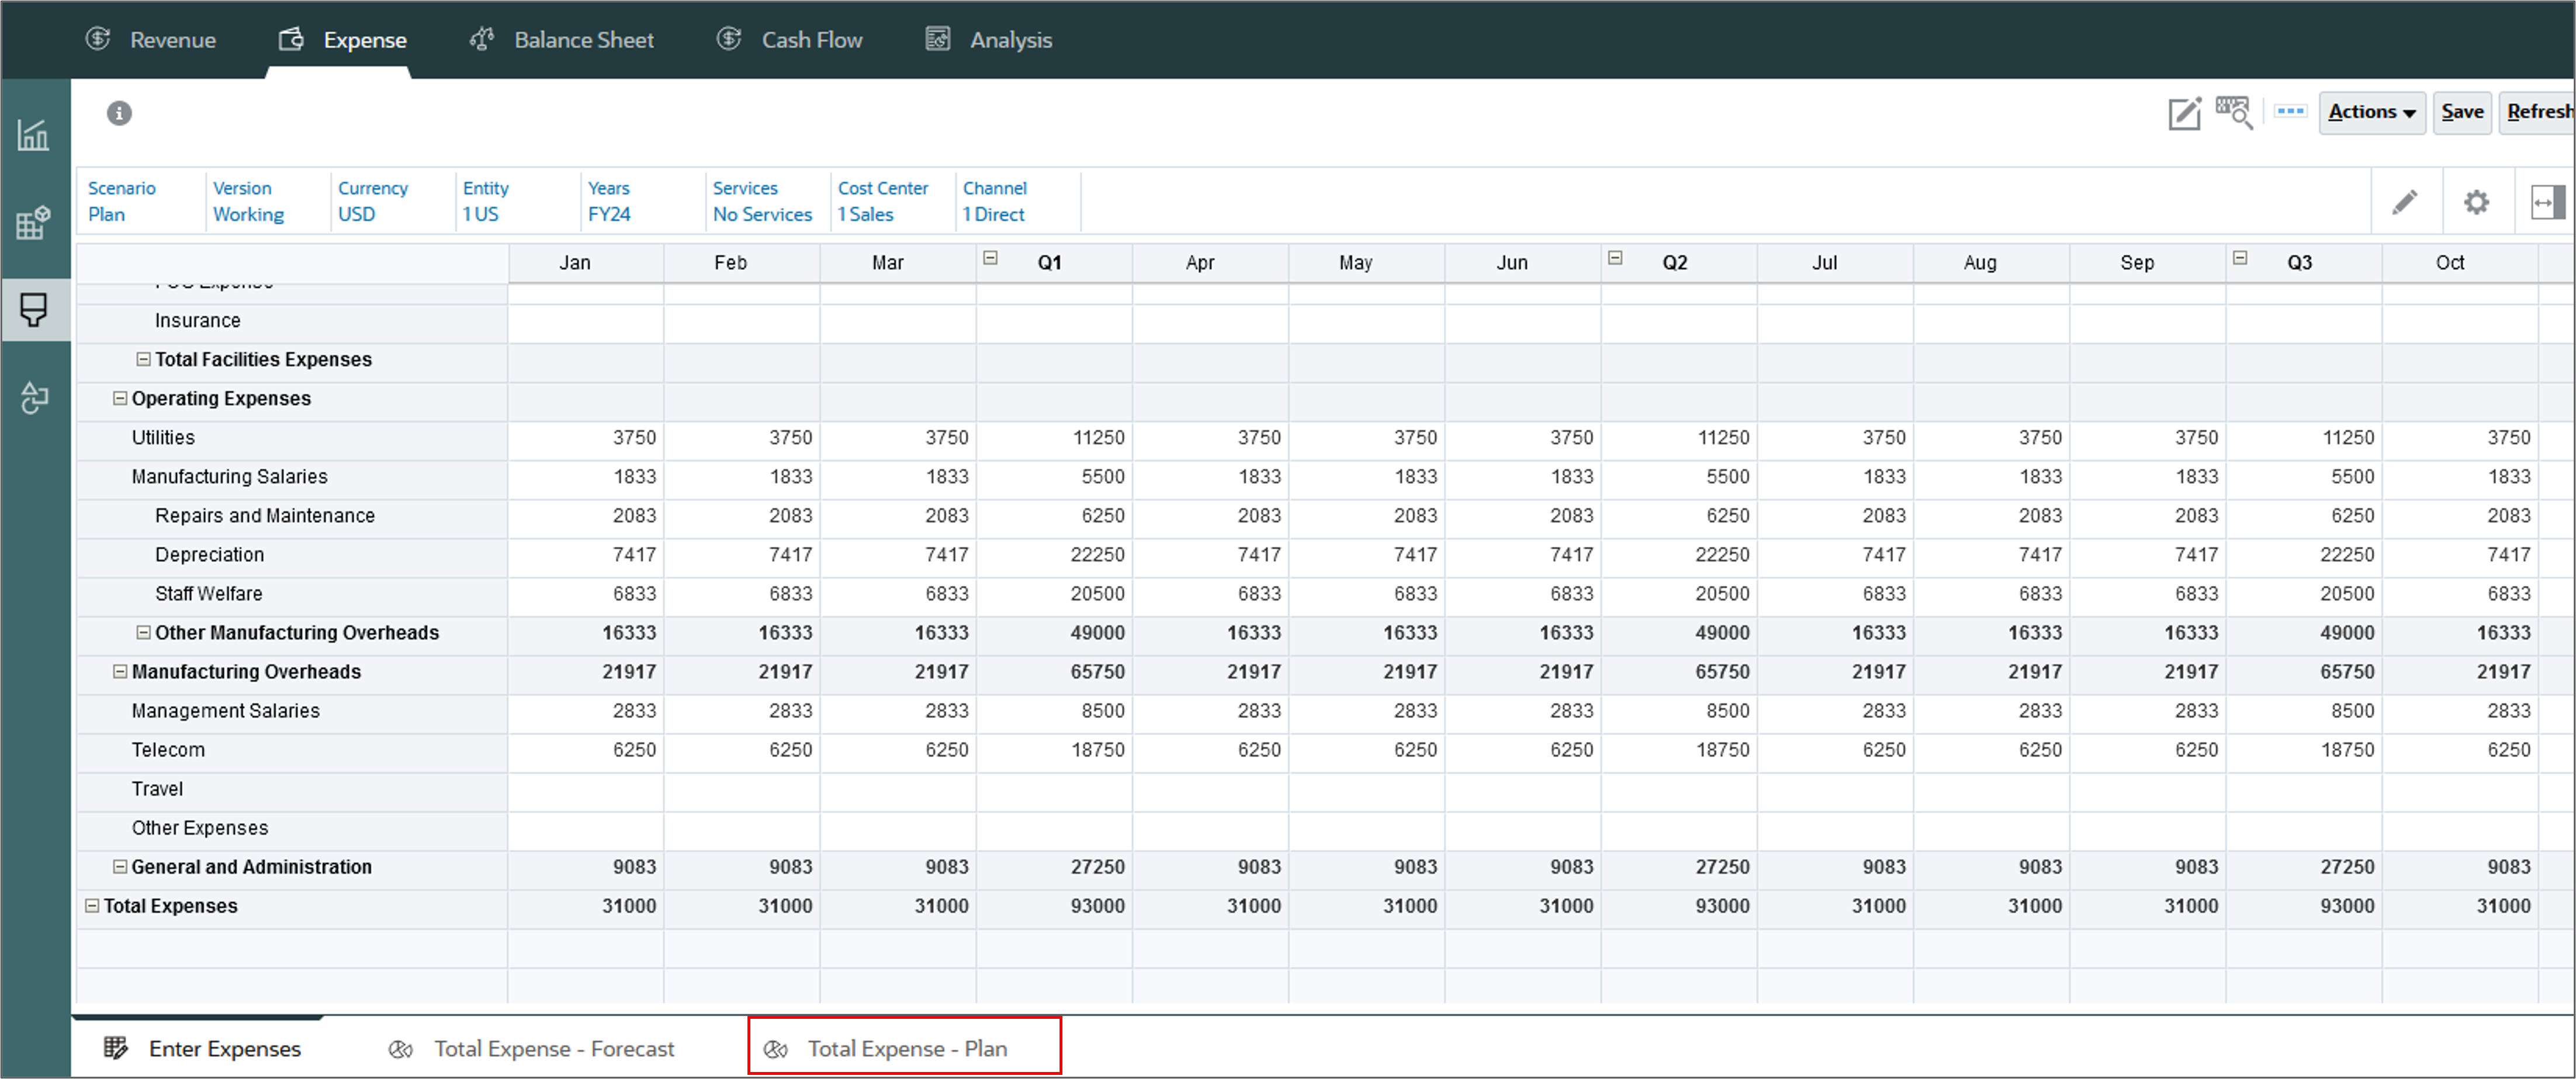
Task: Change the Entity 1 US selection
Action: tap(485, 201)
